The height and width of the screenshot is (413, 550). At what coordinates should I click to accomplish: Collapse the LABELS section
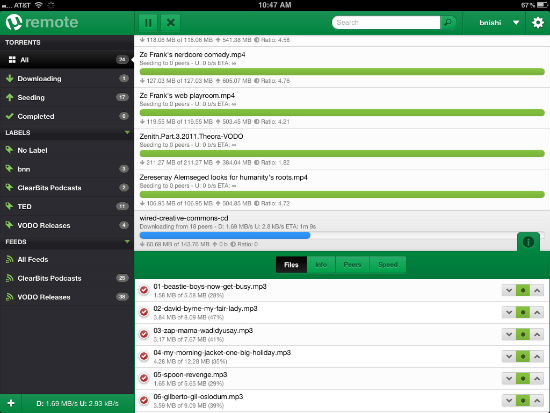click(x=127, y=132)
